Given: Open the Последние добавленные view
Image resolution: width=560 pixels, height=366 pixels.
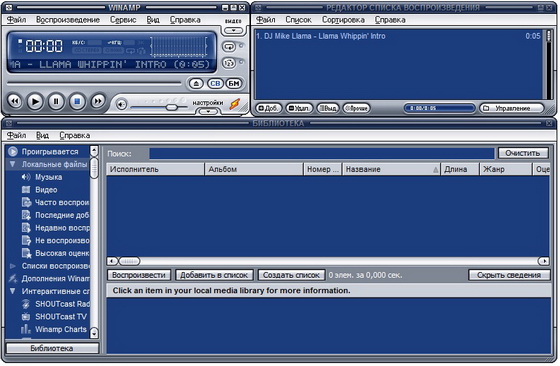Looking at the screenshot, I should pyautogui.click(x=55, y=215).
